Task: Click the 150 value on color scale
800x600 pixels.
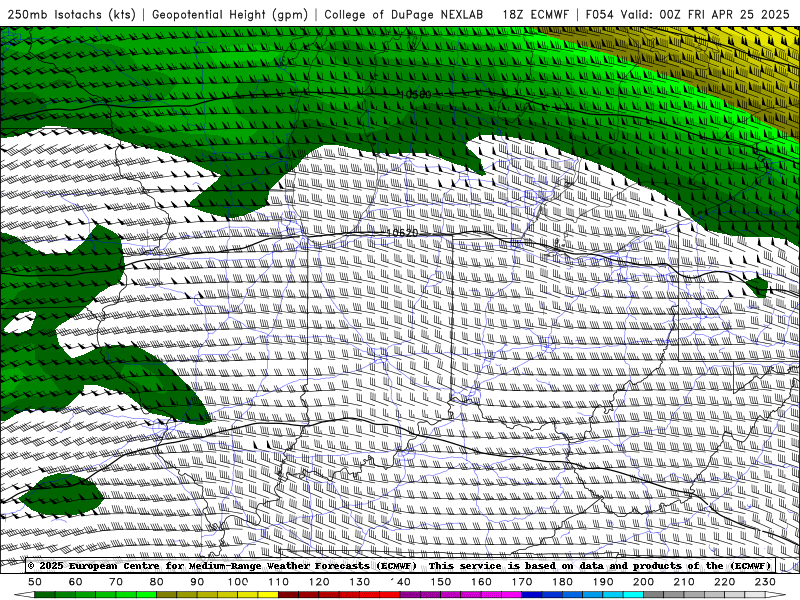Action: [441, 582]
